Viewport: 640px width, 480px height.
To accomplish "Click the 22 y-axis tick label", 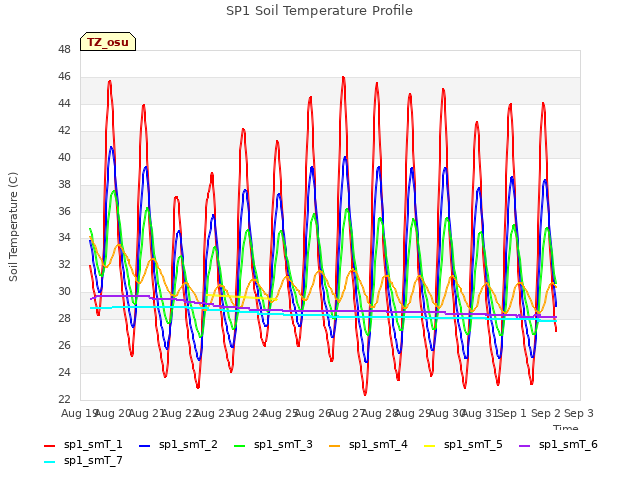I will point(64,400).
